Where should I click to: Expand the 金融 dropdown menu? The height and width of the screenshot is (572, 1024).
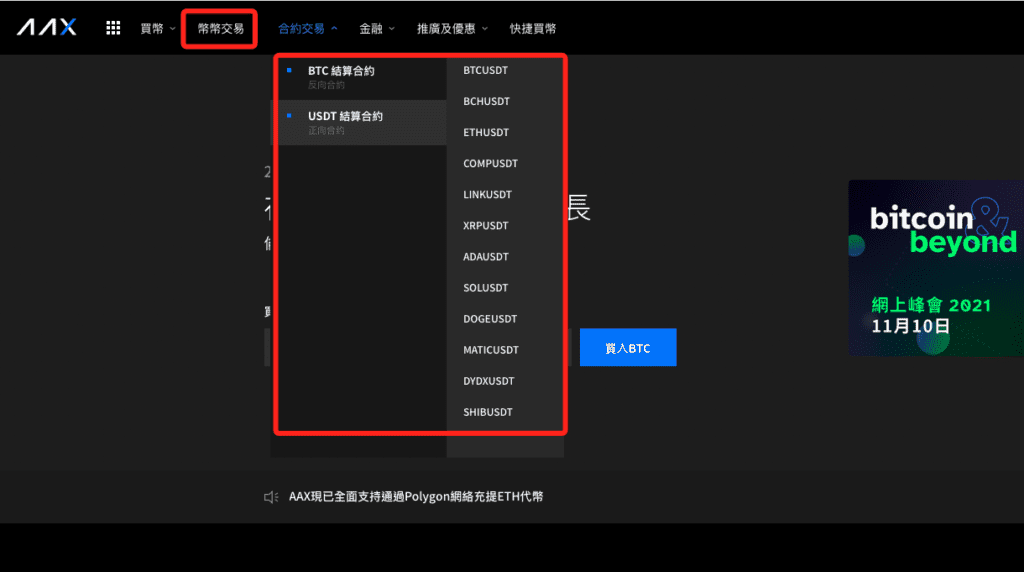[x=377, y=29]
